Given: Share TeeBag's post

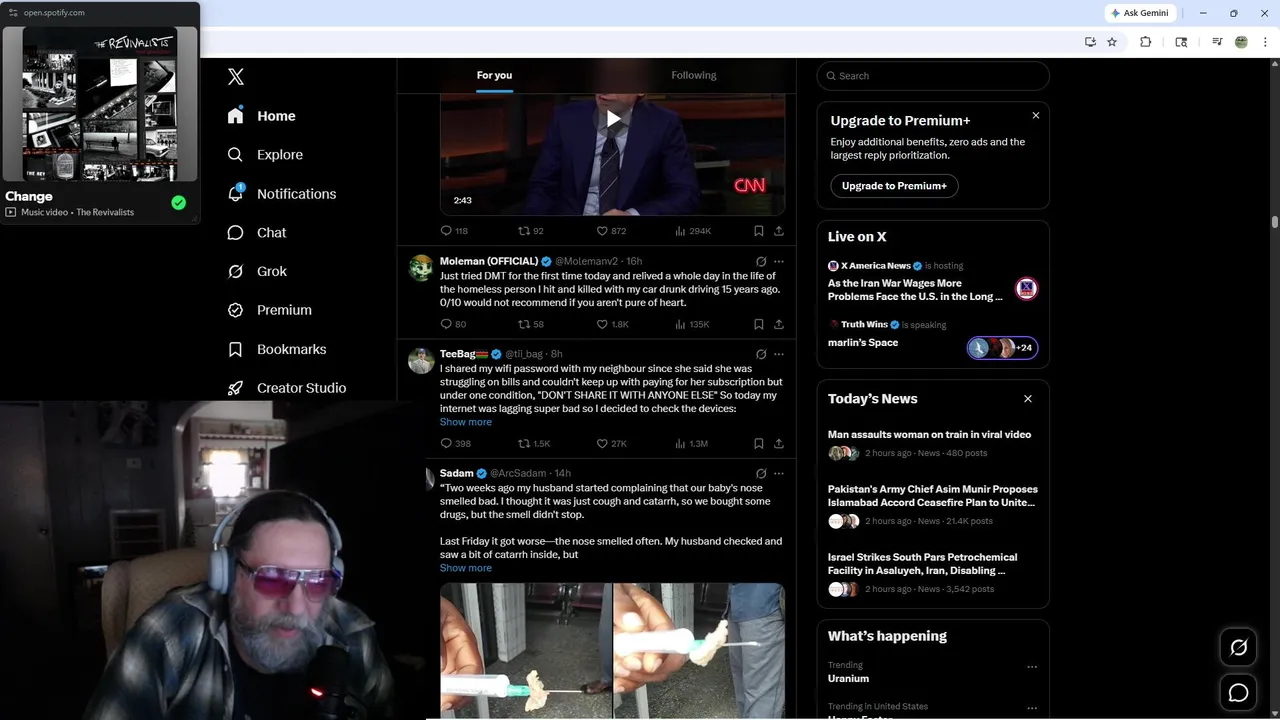Looking at the screenshot, I should [779, 443].
